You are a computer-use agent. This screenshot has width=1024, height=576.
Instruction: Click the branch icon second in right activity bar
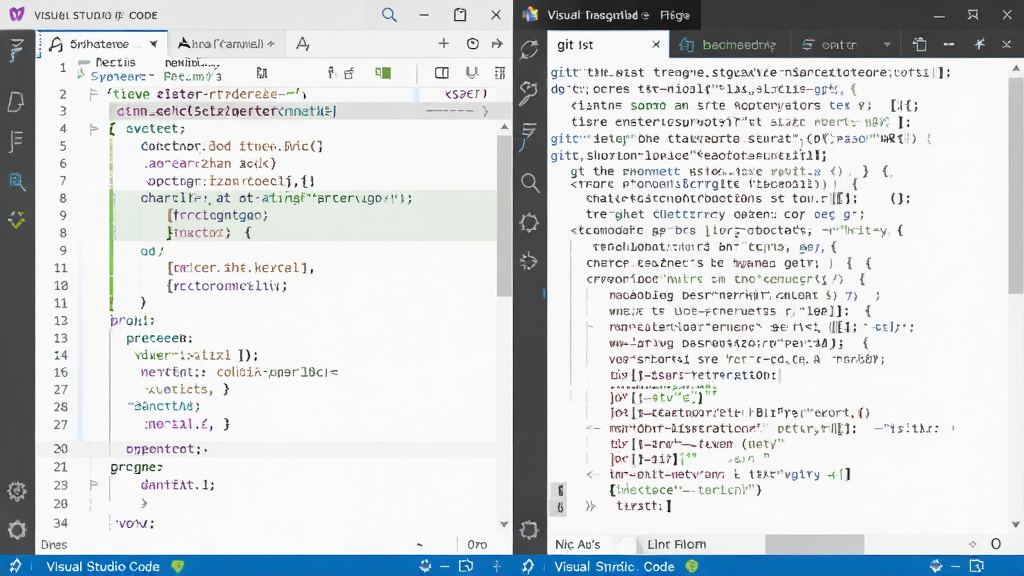(528, 93)
